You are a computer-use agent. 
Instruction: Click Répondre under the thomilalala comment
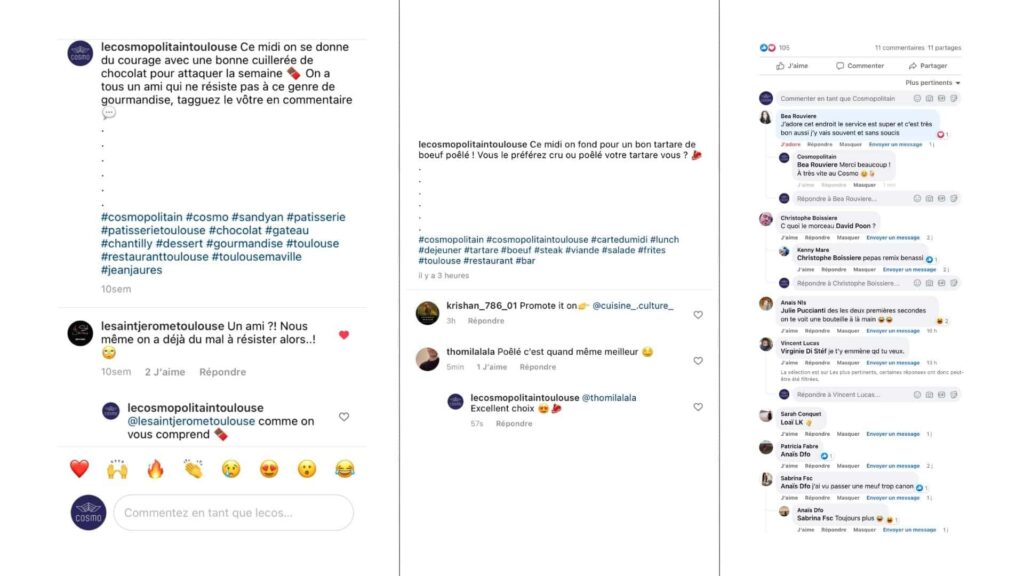(537, 367)
